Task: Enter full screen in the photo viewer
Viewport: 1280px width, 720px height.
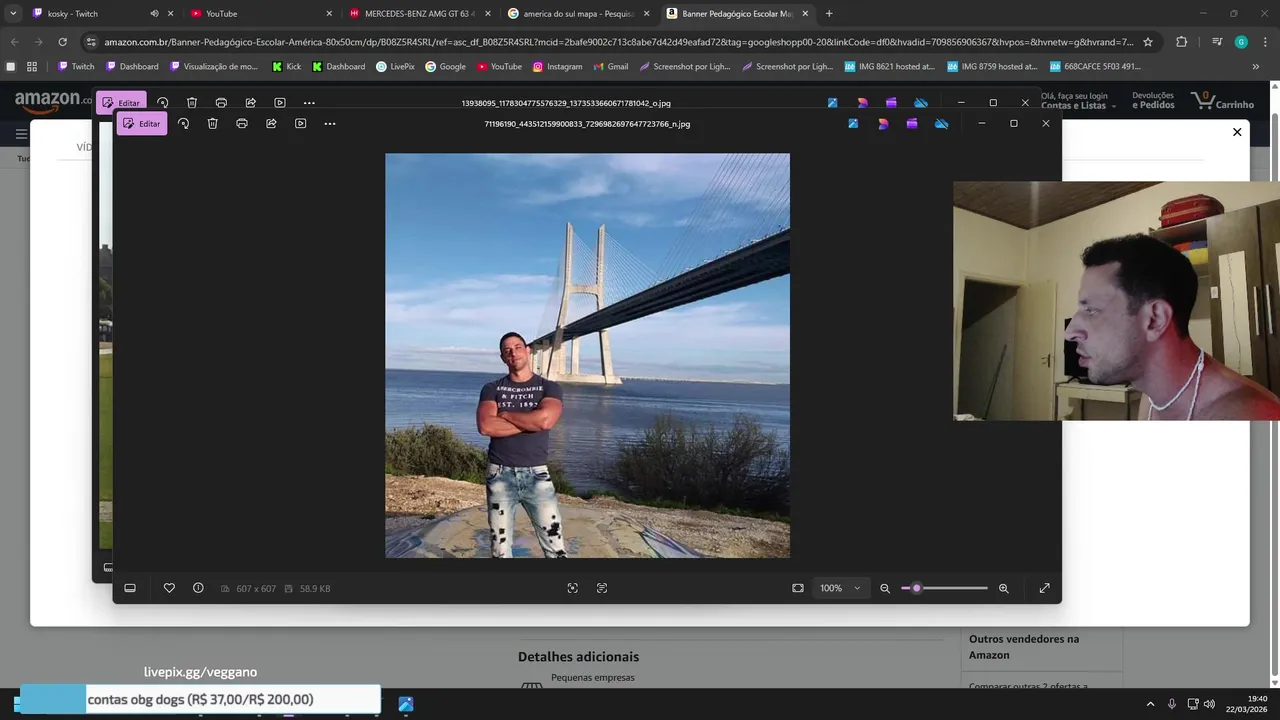Action: coord(1045,588)
